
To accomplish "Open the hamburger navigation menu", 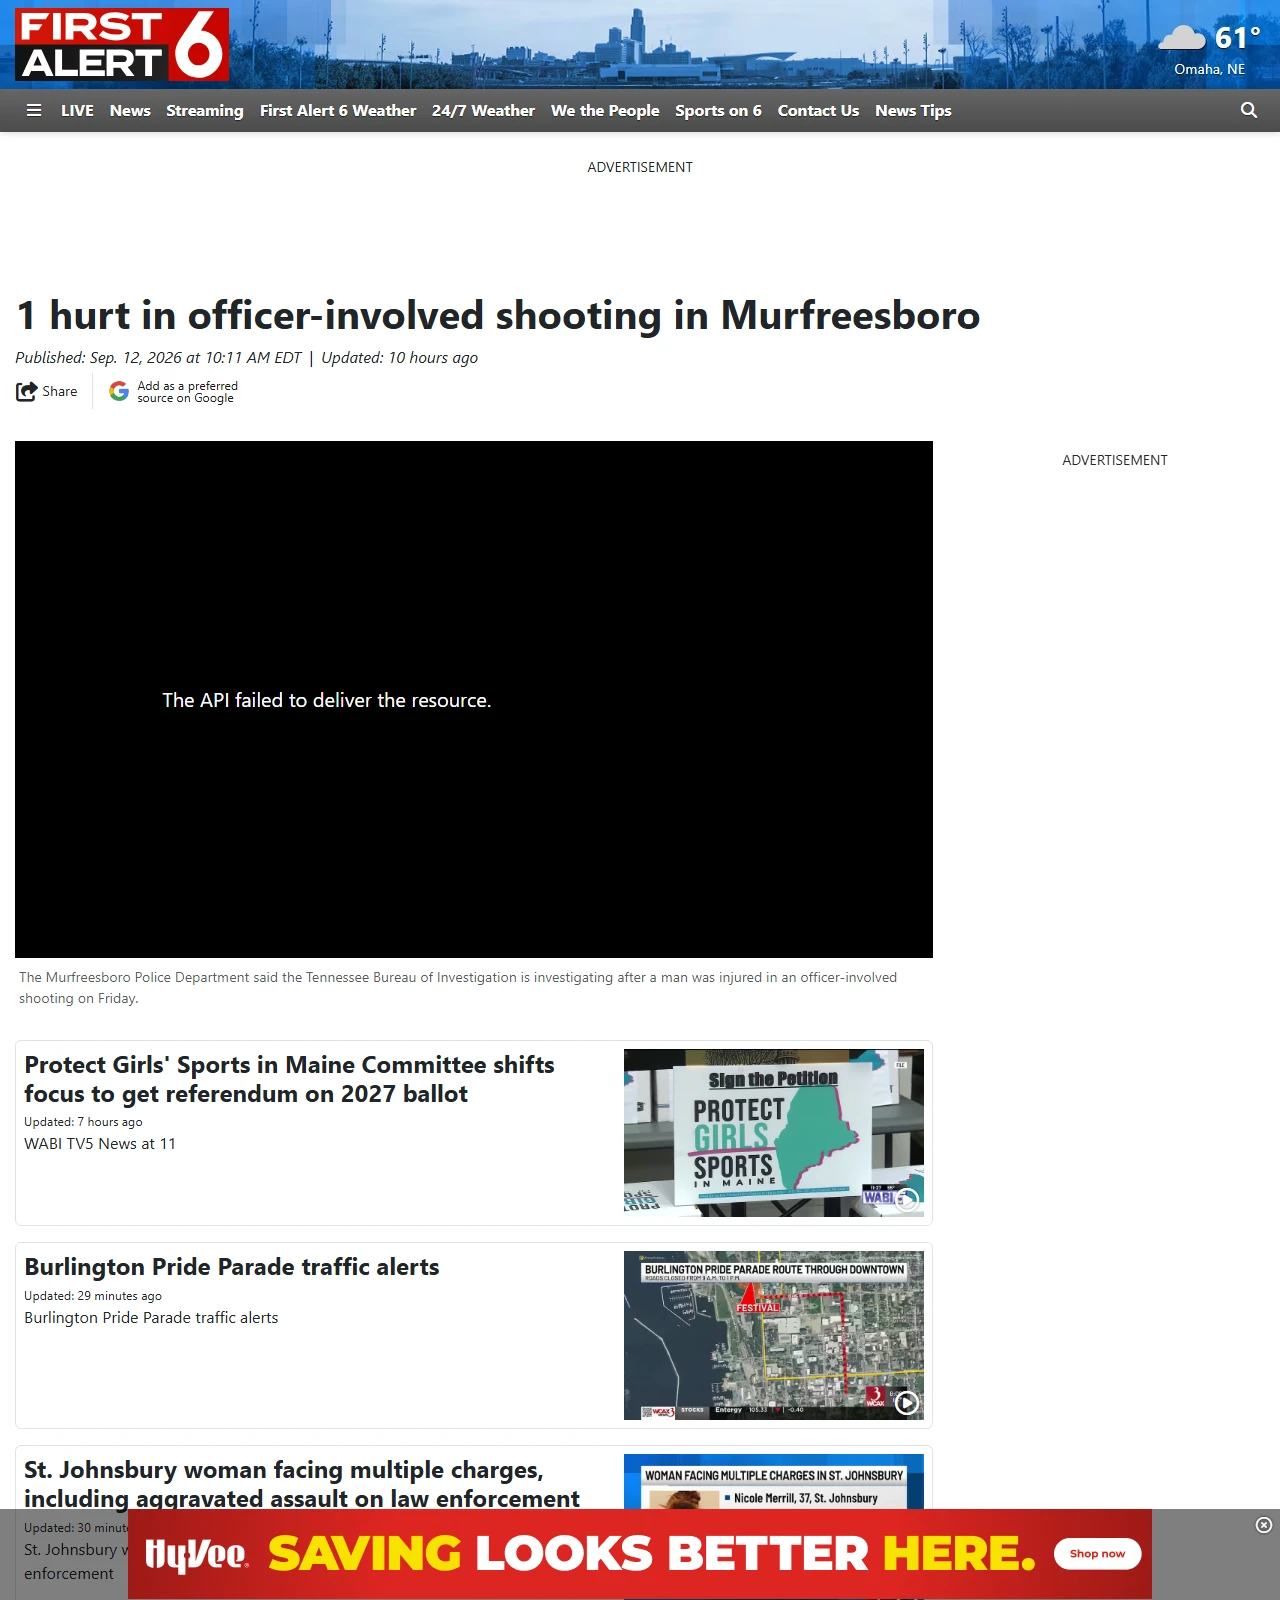I will tap(34, 111).
